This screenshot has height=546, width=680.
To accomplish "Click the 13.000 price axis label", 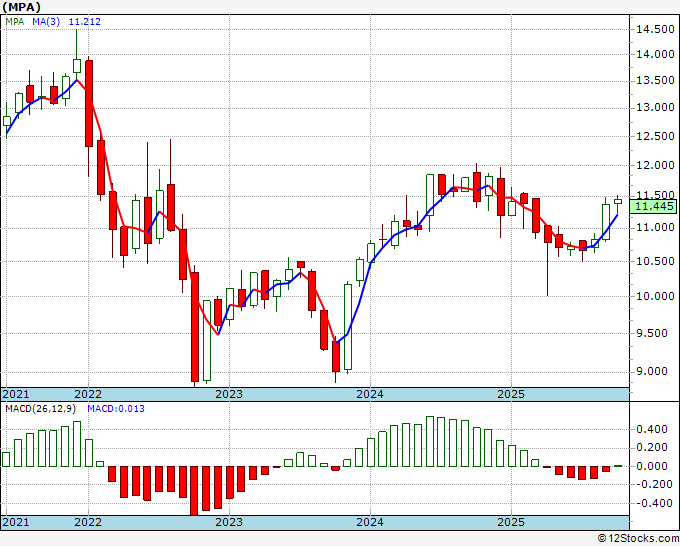I will point(655,108).
